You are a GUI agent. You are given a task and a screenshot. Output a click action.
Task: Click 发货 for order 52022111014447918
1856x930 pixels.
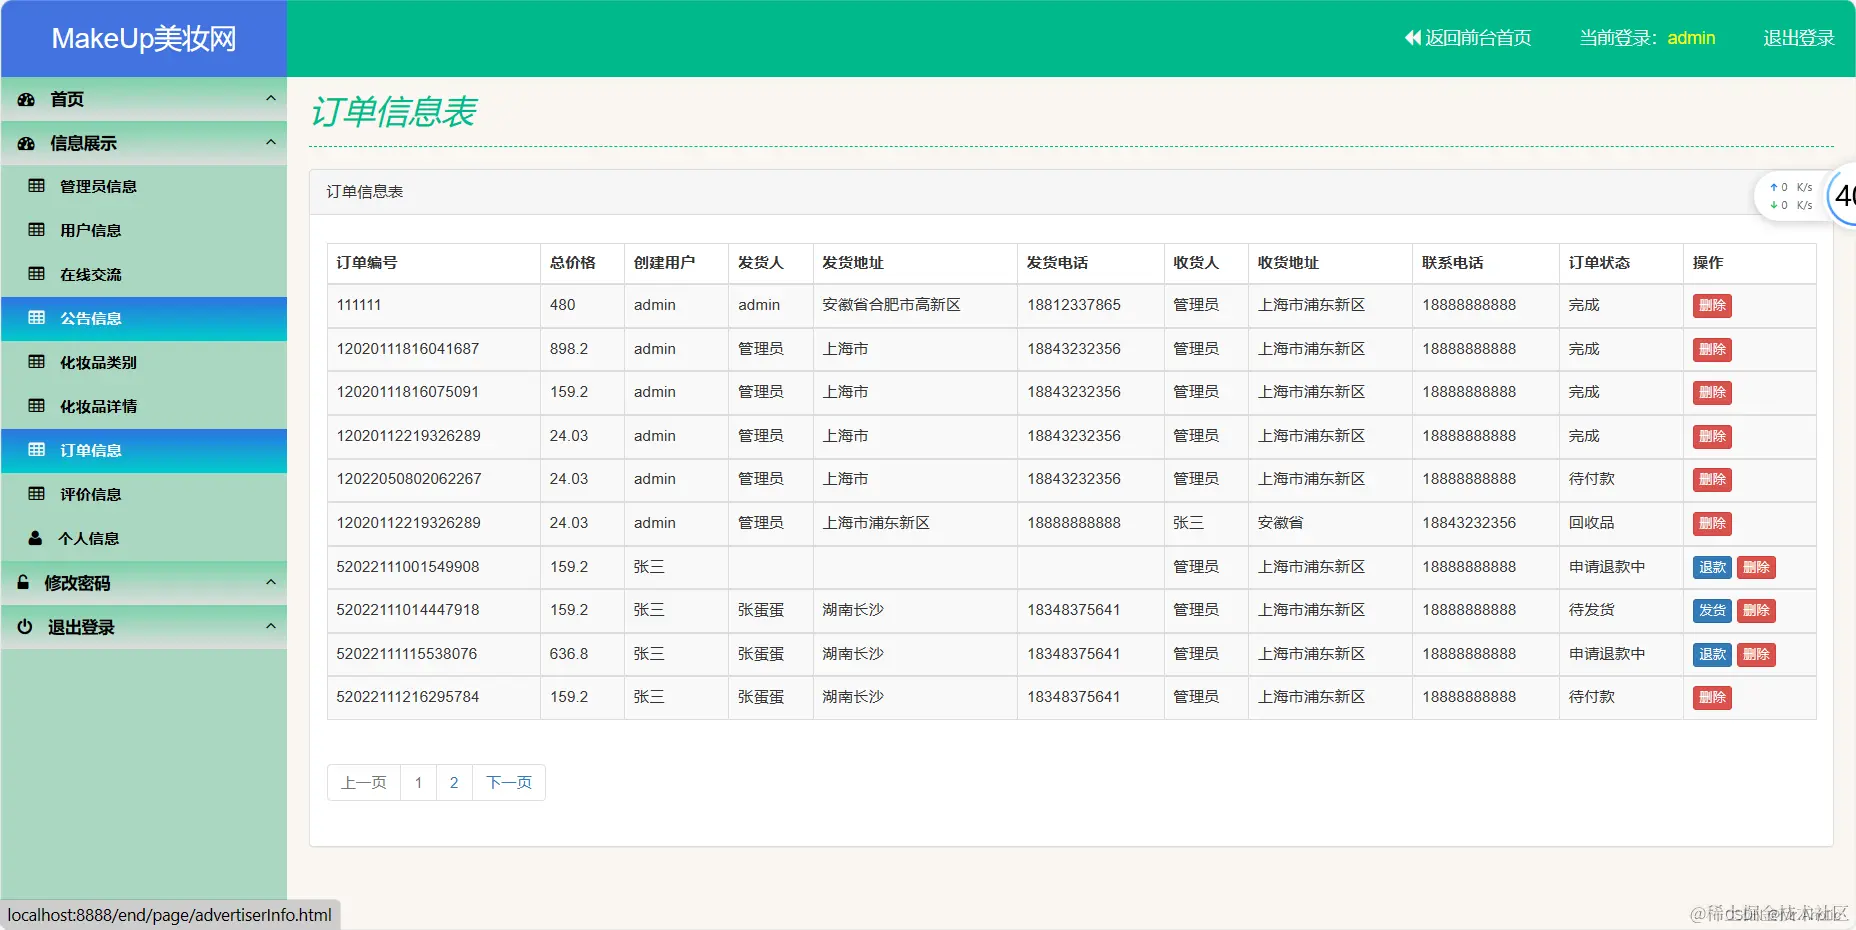point(1712,611)
